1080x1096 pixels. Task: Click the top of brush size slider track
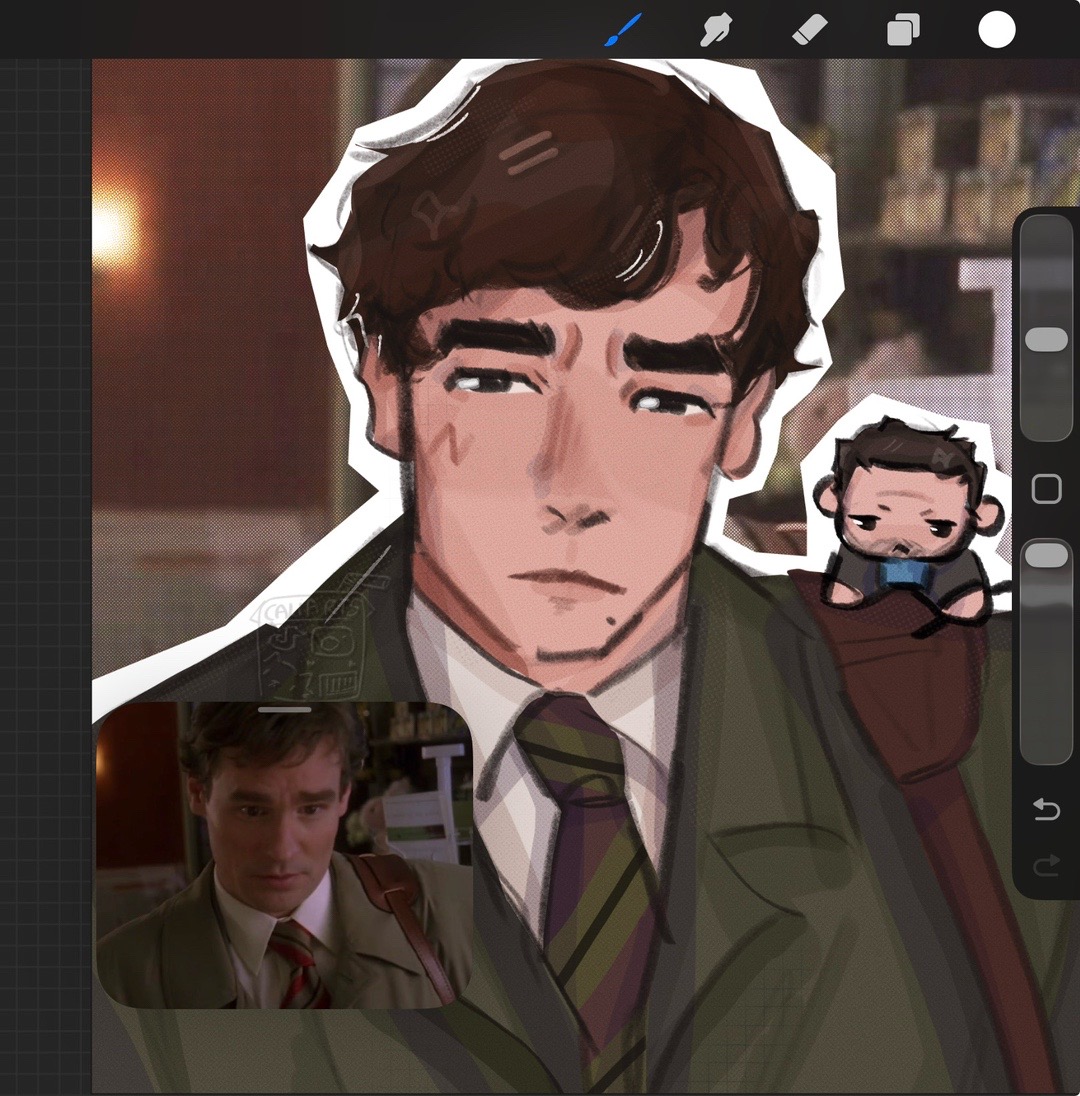(1046, 231)
